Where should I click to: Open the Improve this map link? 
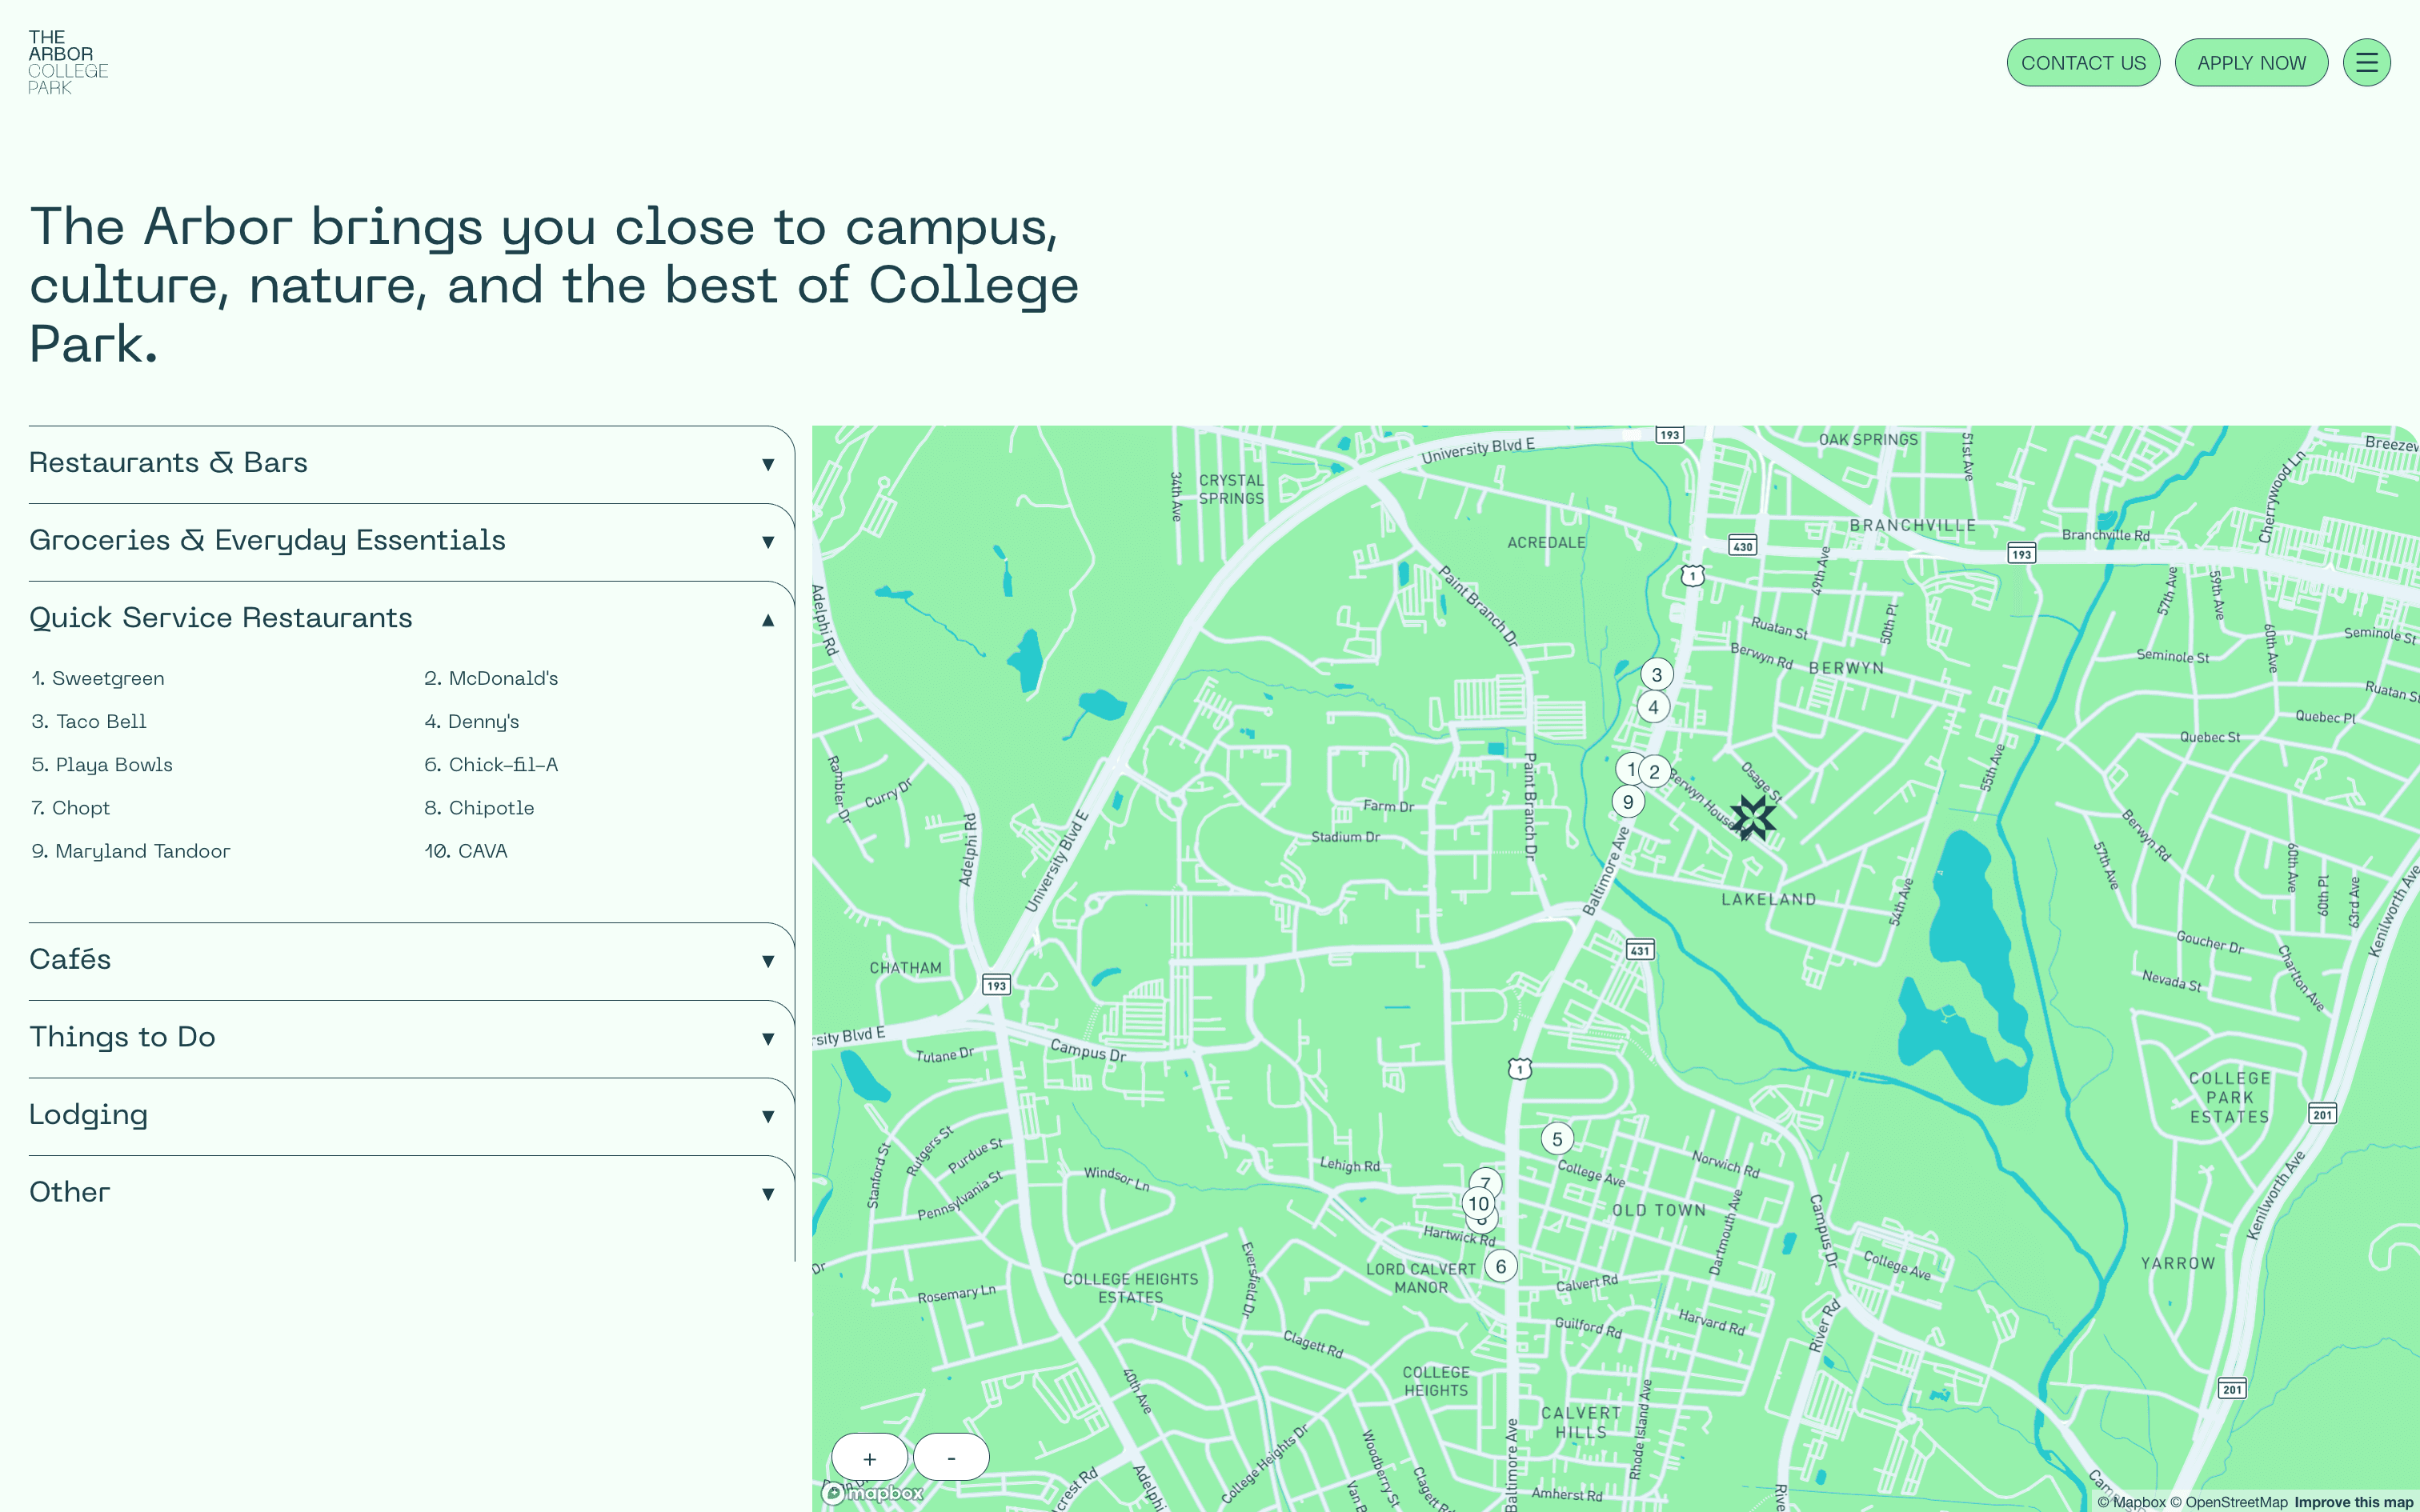coord(2353,1502)
